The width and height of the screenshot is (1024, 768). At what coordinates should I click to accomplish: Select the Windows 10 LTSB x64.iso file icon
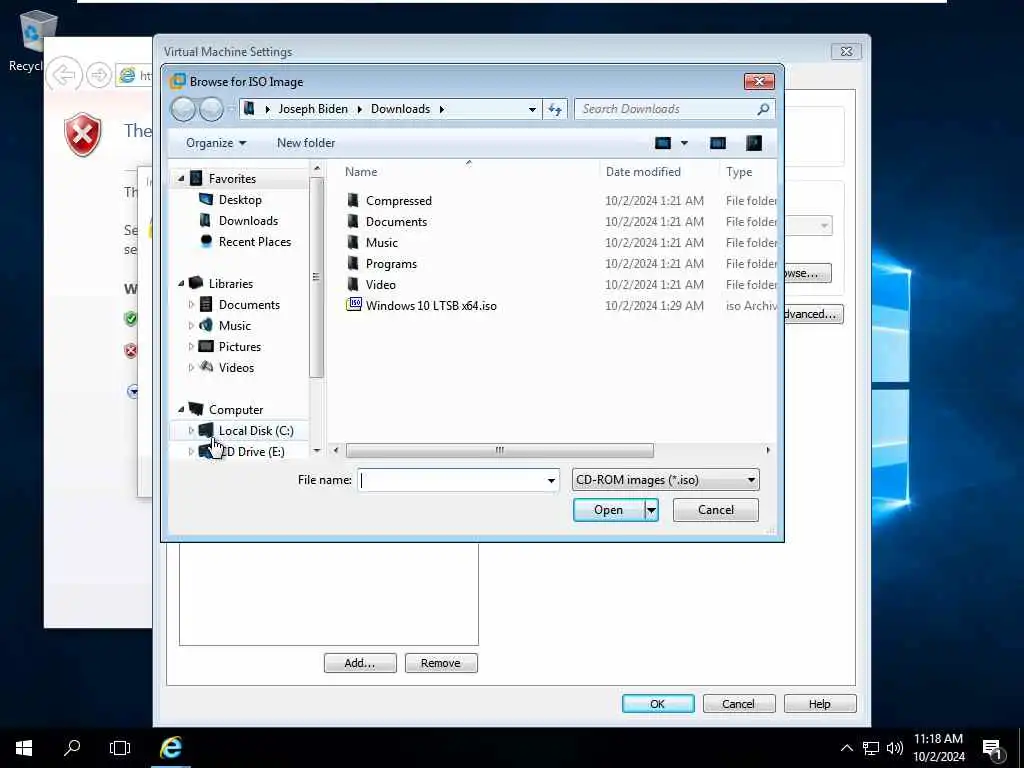pos(353,304)
